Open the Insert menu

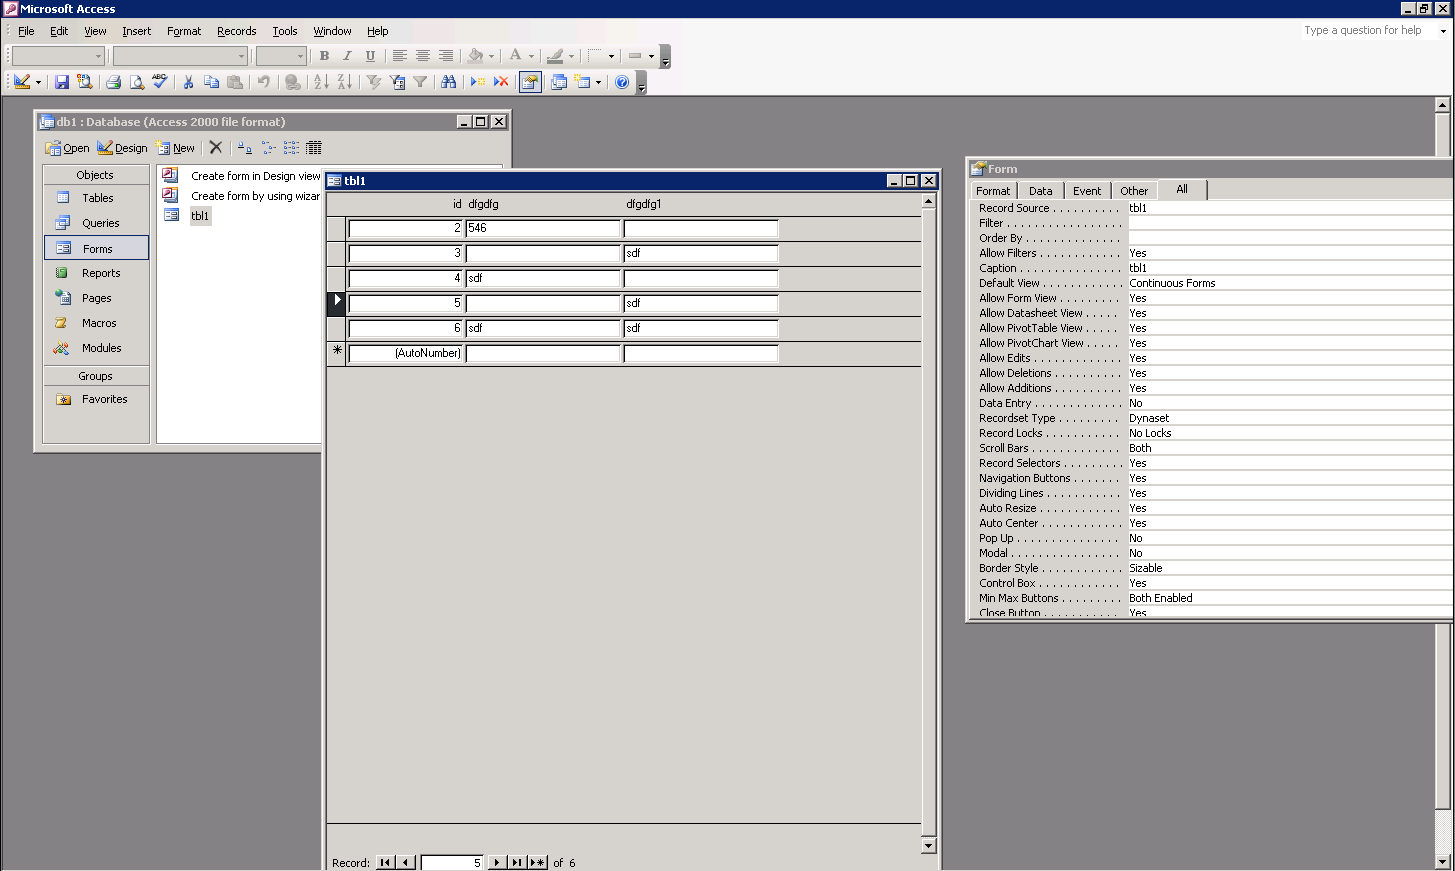tap(137, 31)
